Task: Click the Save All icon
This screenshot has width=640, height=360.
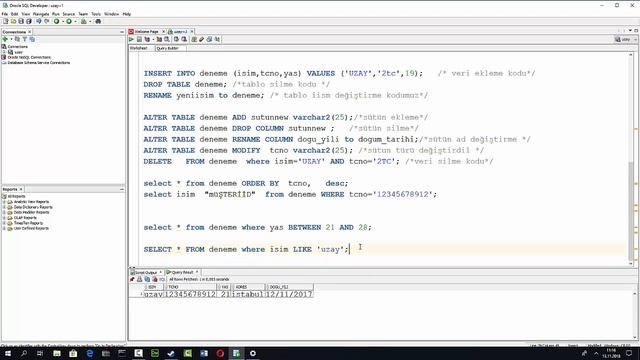Action: 29,21
